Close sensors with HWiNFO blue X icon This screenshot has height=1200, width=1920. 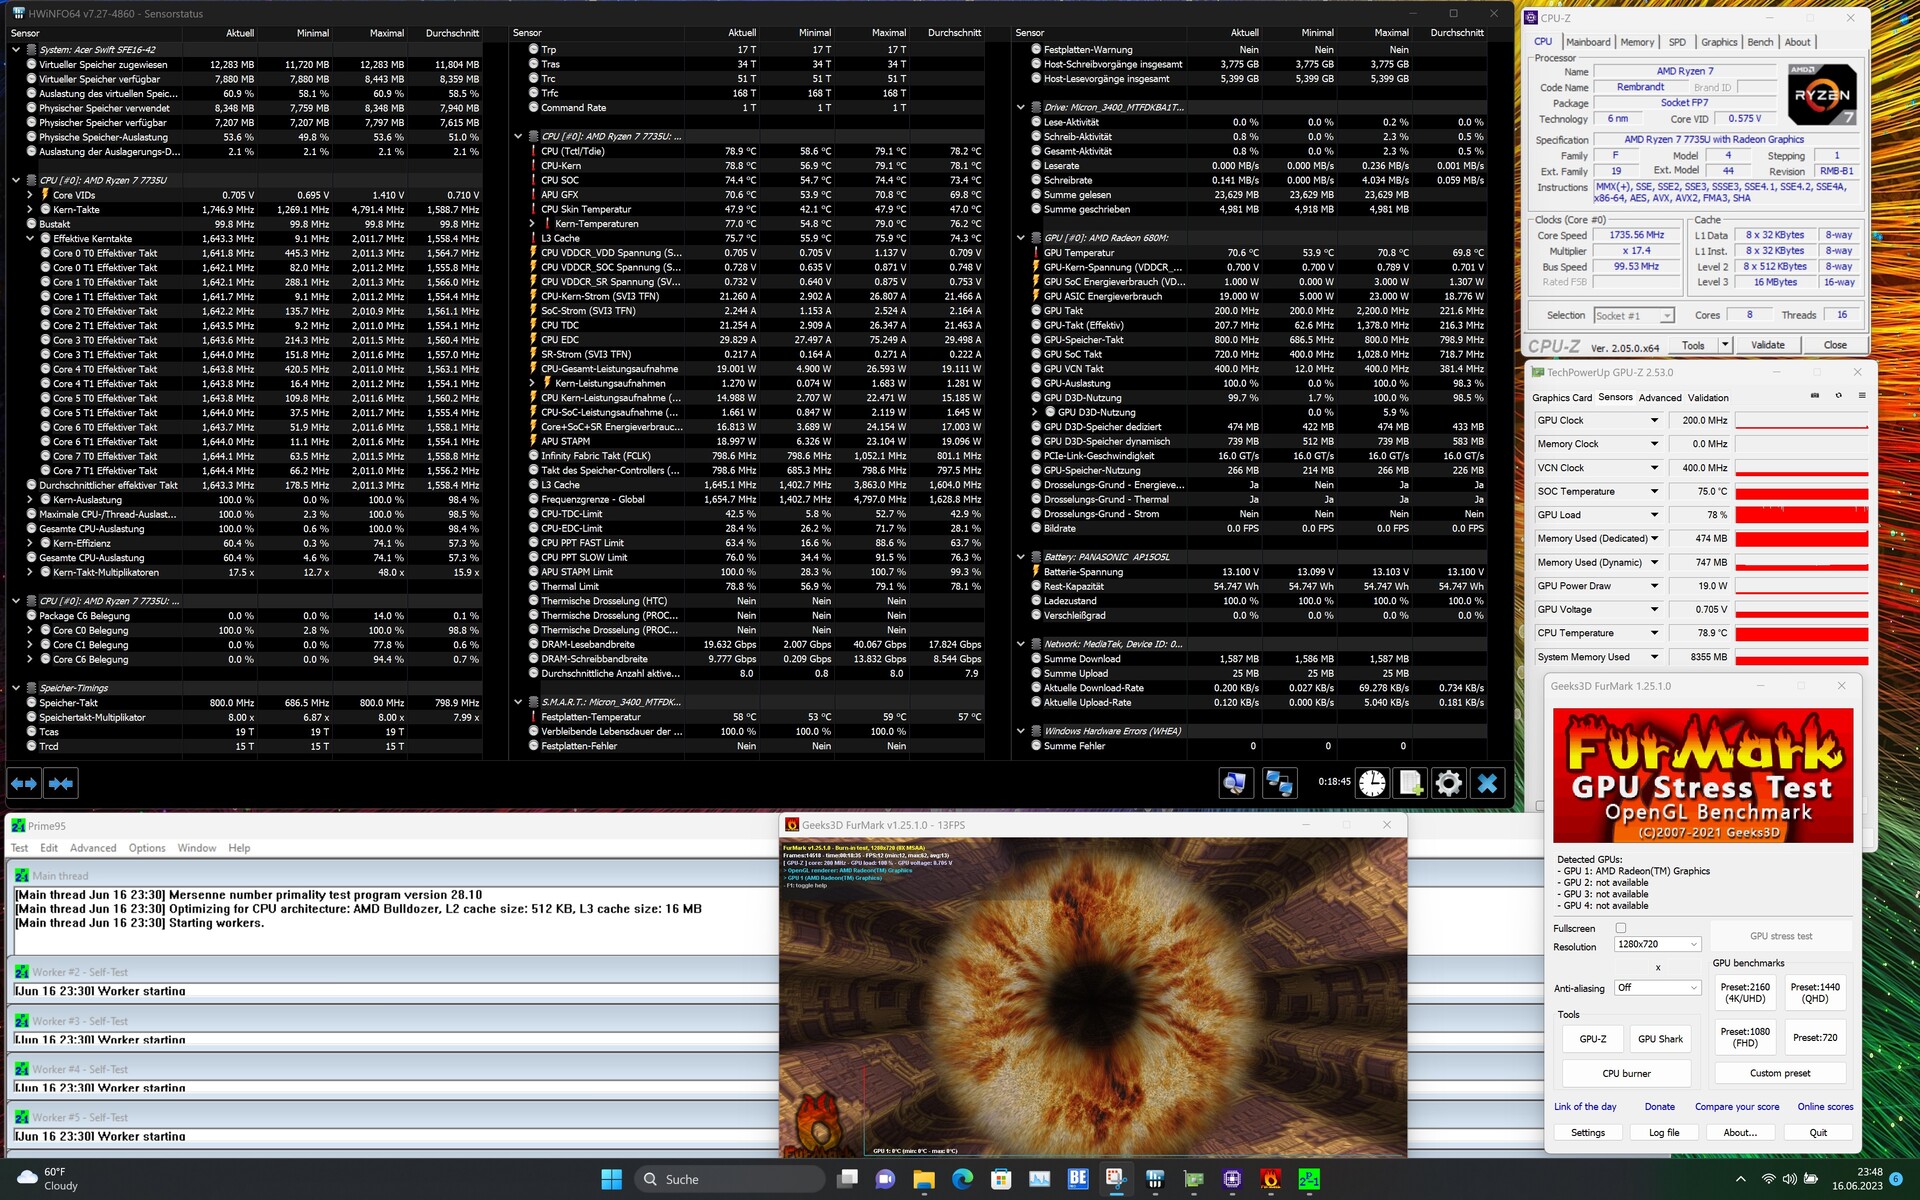point(1487,783)
